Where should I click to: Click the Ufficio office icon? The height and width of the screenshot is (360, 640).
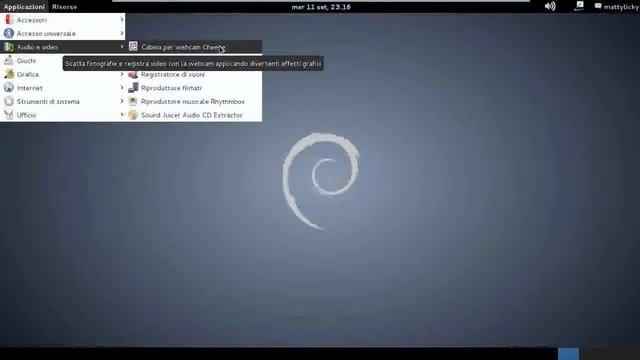9,115
